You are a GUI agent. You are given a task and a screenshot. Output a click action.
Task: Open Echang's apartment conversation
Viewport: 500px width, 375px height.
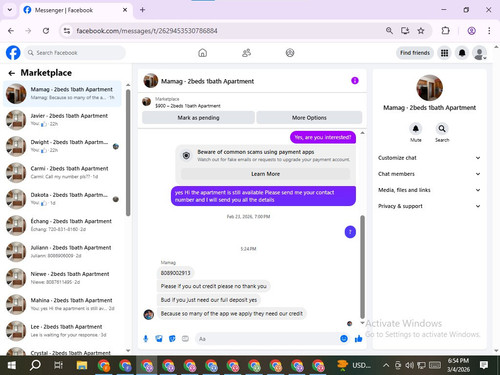tap(62, 225)
